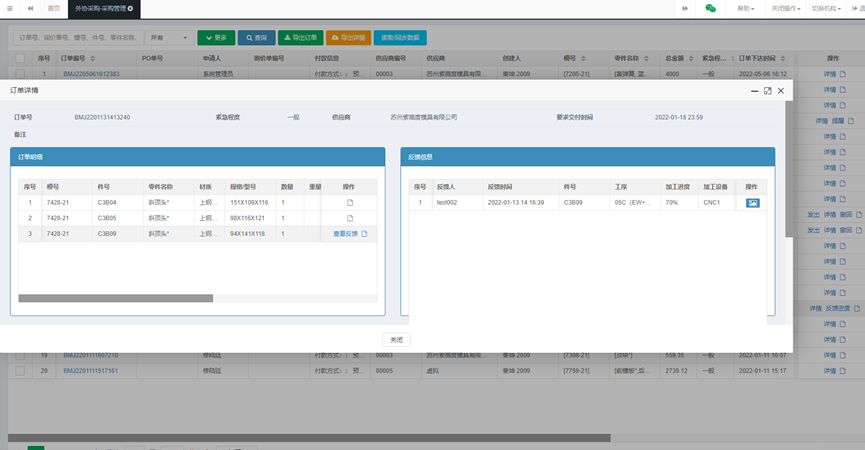The height and width of the screenshot is (450, 865).
Task: Open the feedback image in the 反馈信息 table
Action: click(x=752, y=203)
